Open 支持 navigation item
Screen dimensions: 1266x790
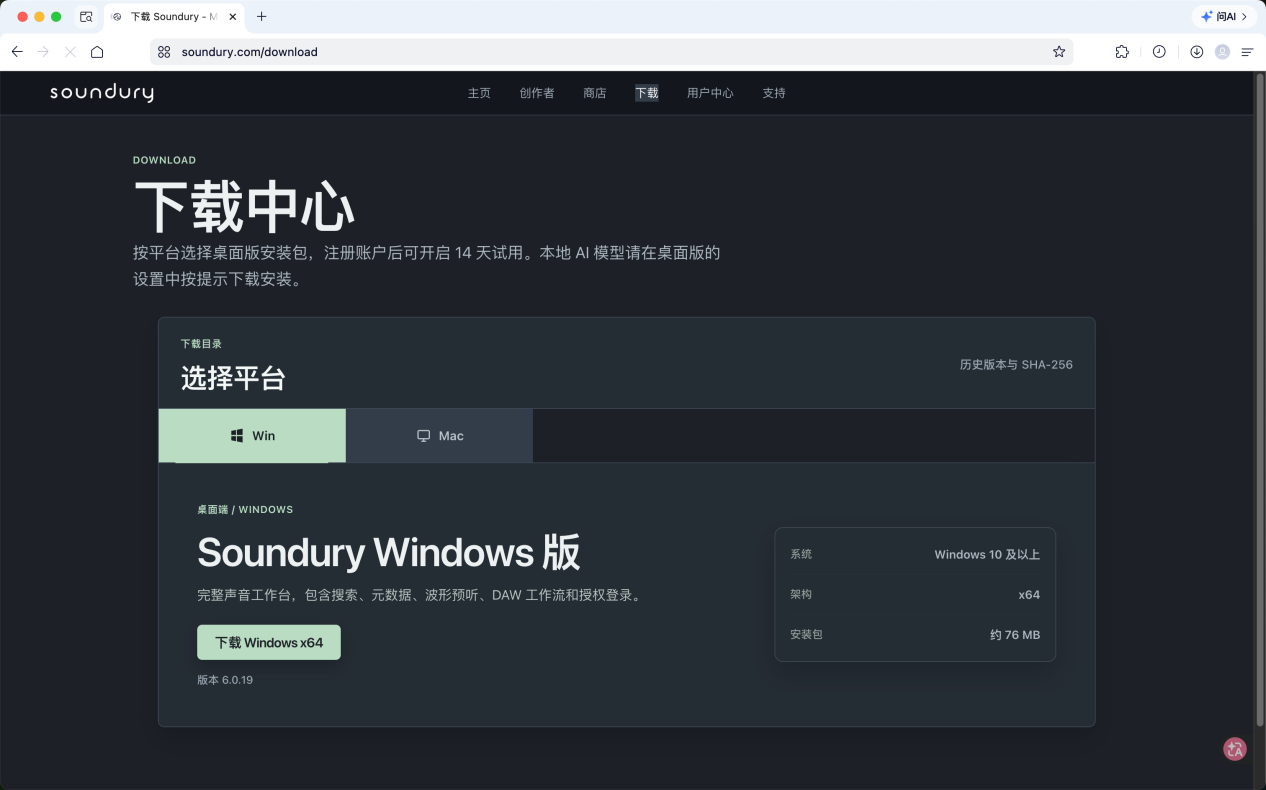[774, 93]
